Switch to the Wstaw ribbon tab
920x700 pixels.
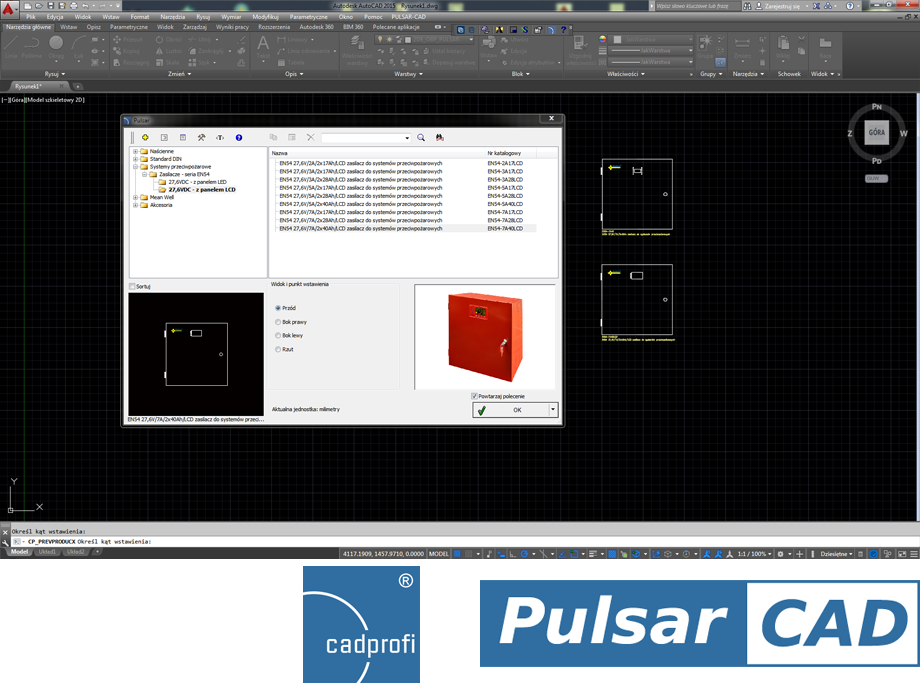pos(69,27)
